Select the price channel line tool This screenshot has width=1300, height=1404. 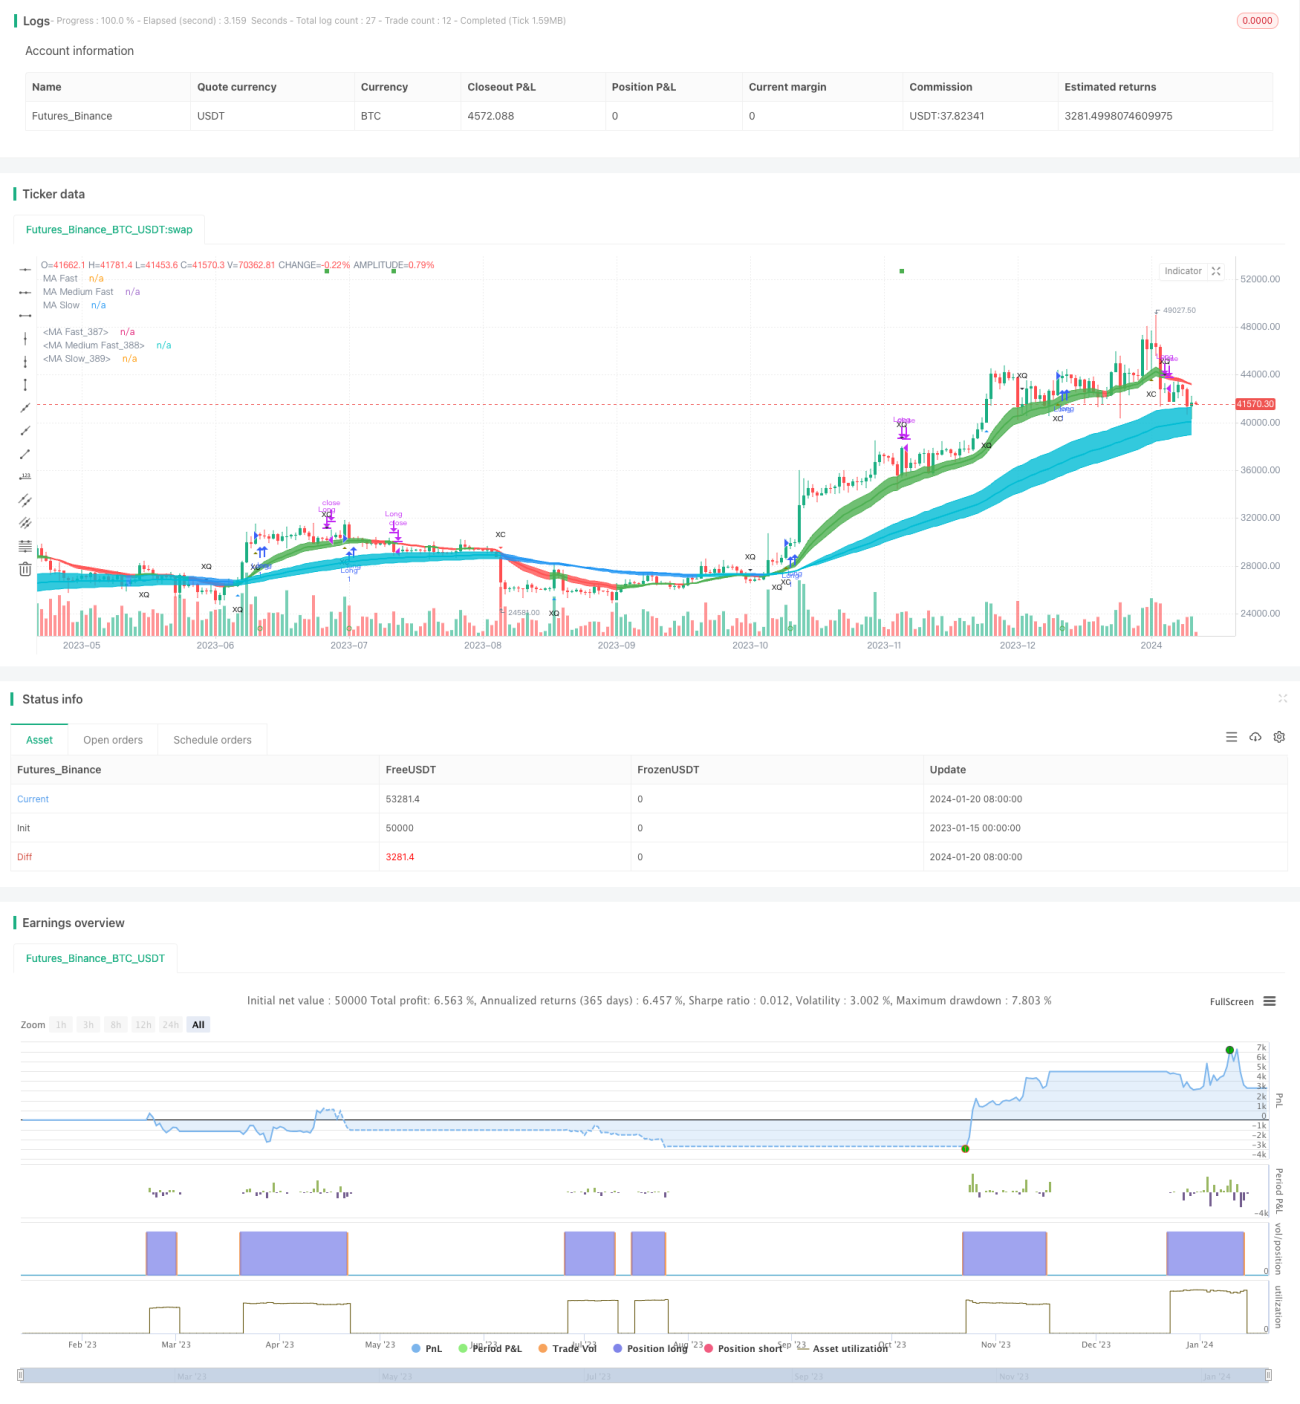point(25,499)
